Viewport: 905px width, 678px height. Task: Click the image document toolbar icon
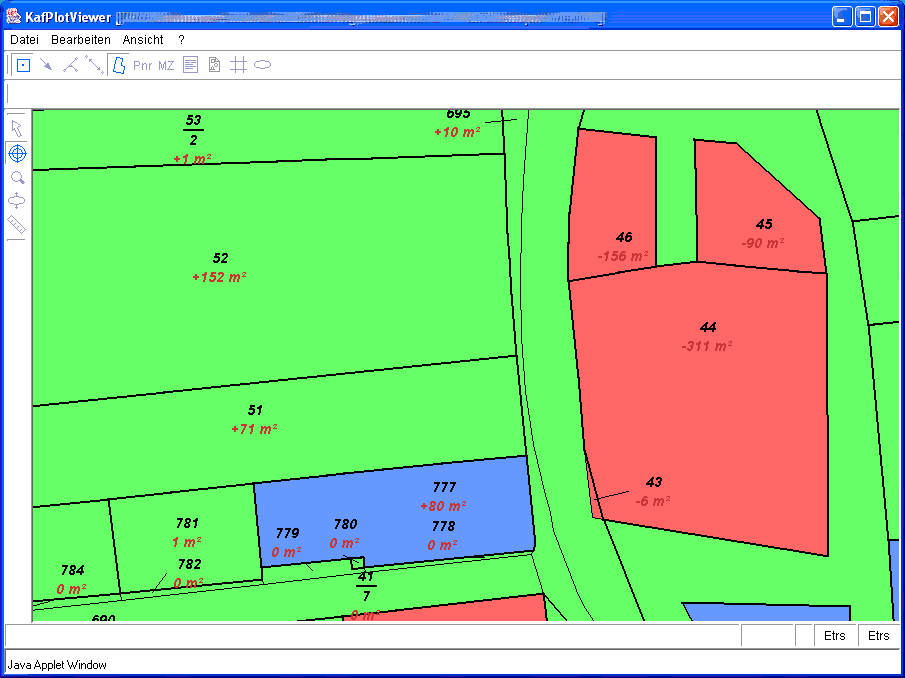(x=214, y=65)
